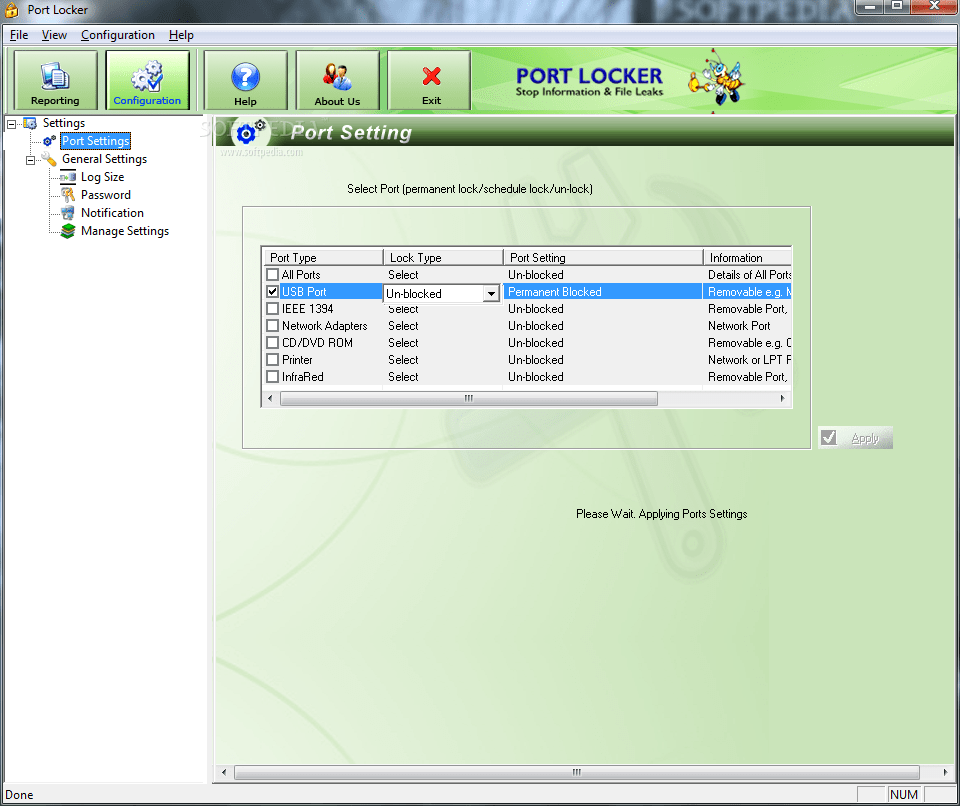Image resolution: width=960 pixels, height=806 pixels.
Task: Enable the All Ports checkbox
Action: (x=272, y=274)
